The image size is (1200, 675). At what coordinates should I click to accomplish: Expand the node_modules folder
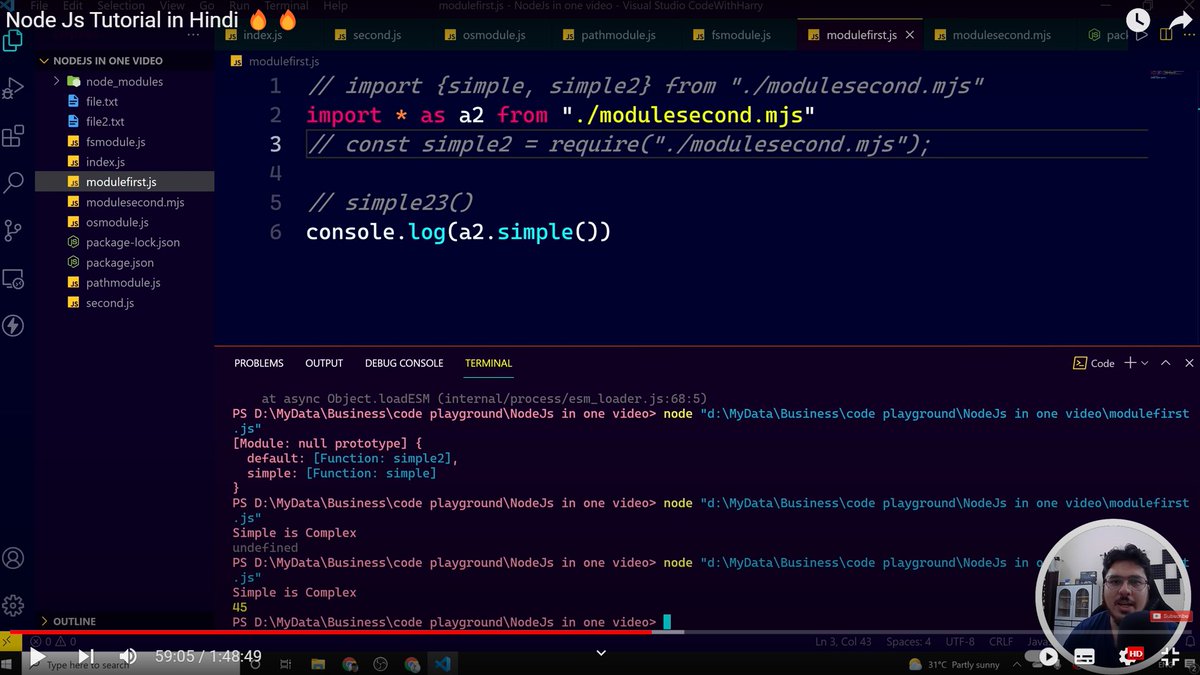coord(123,81)
